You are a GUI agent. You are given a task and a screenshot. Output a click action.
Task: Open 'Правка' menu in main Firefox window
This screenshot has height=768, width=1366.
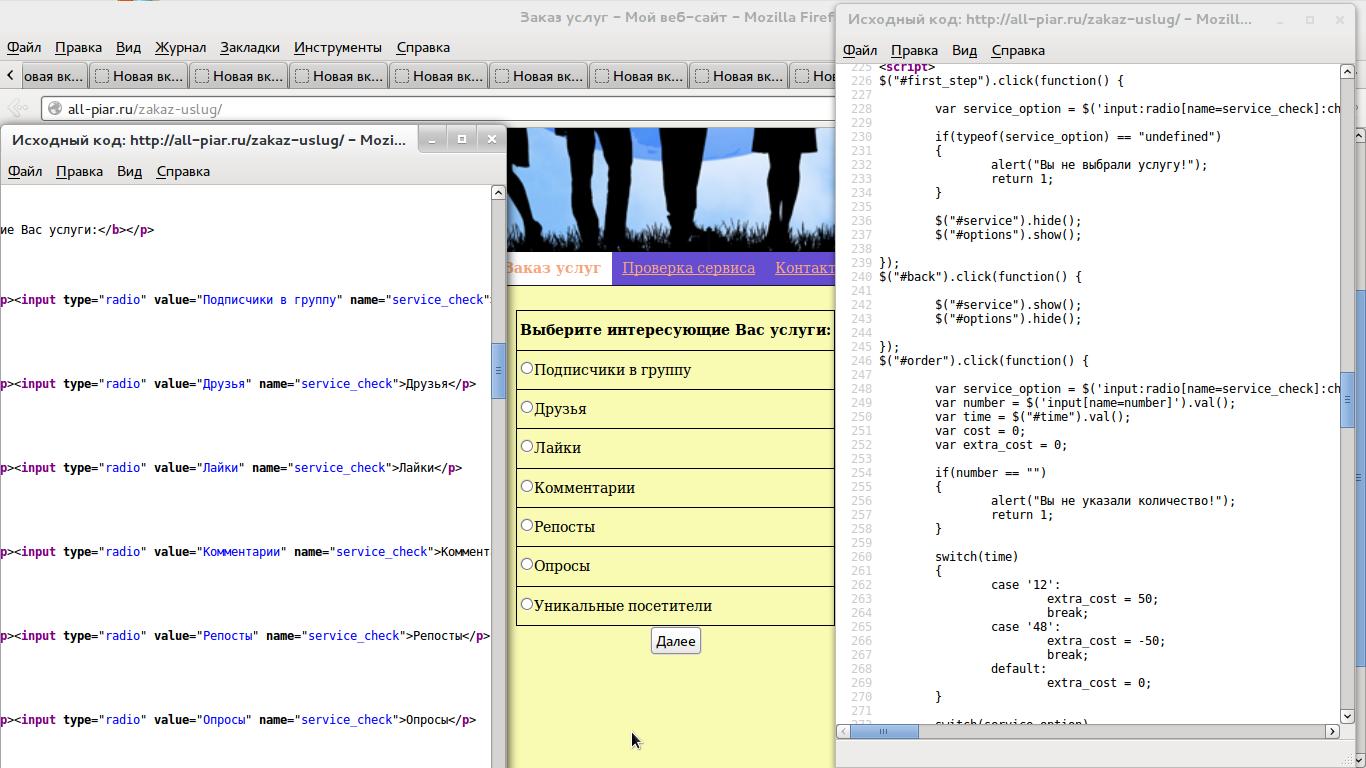78,47
